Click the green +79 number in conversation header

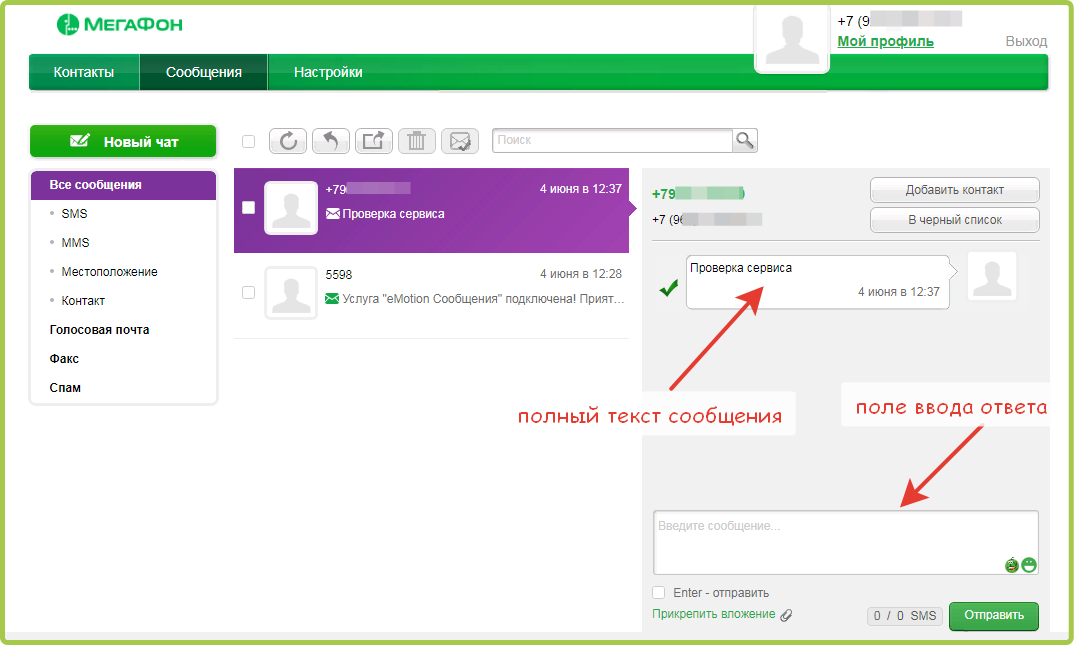click(x=699, y=194)
